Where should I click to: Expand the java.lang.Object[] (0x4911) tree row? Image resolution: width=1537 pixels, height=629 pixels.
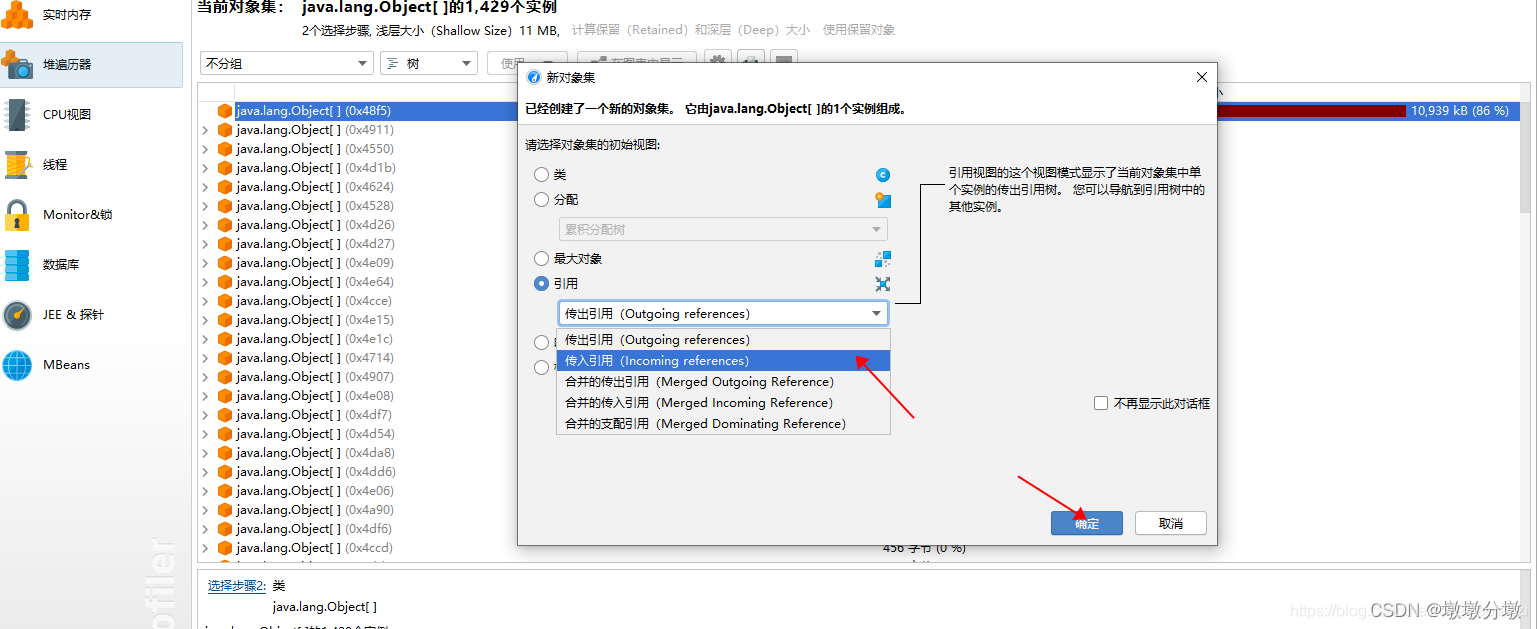[206, 130]
